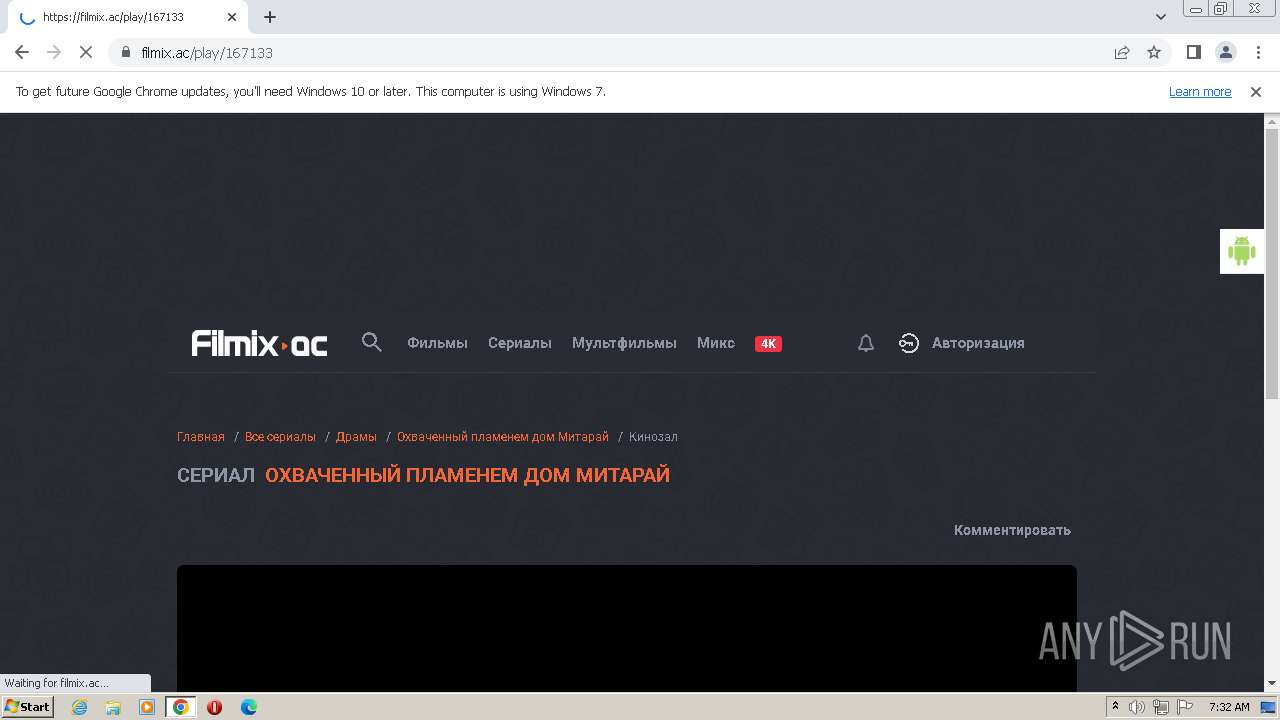Open Internet Explorer from taskbar
The height and width of the screenshot is (720, 1280).
pyautogui.click(x=79, y=707)
